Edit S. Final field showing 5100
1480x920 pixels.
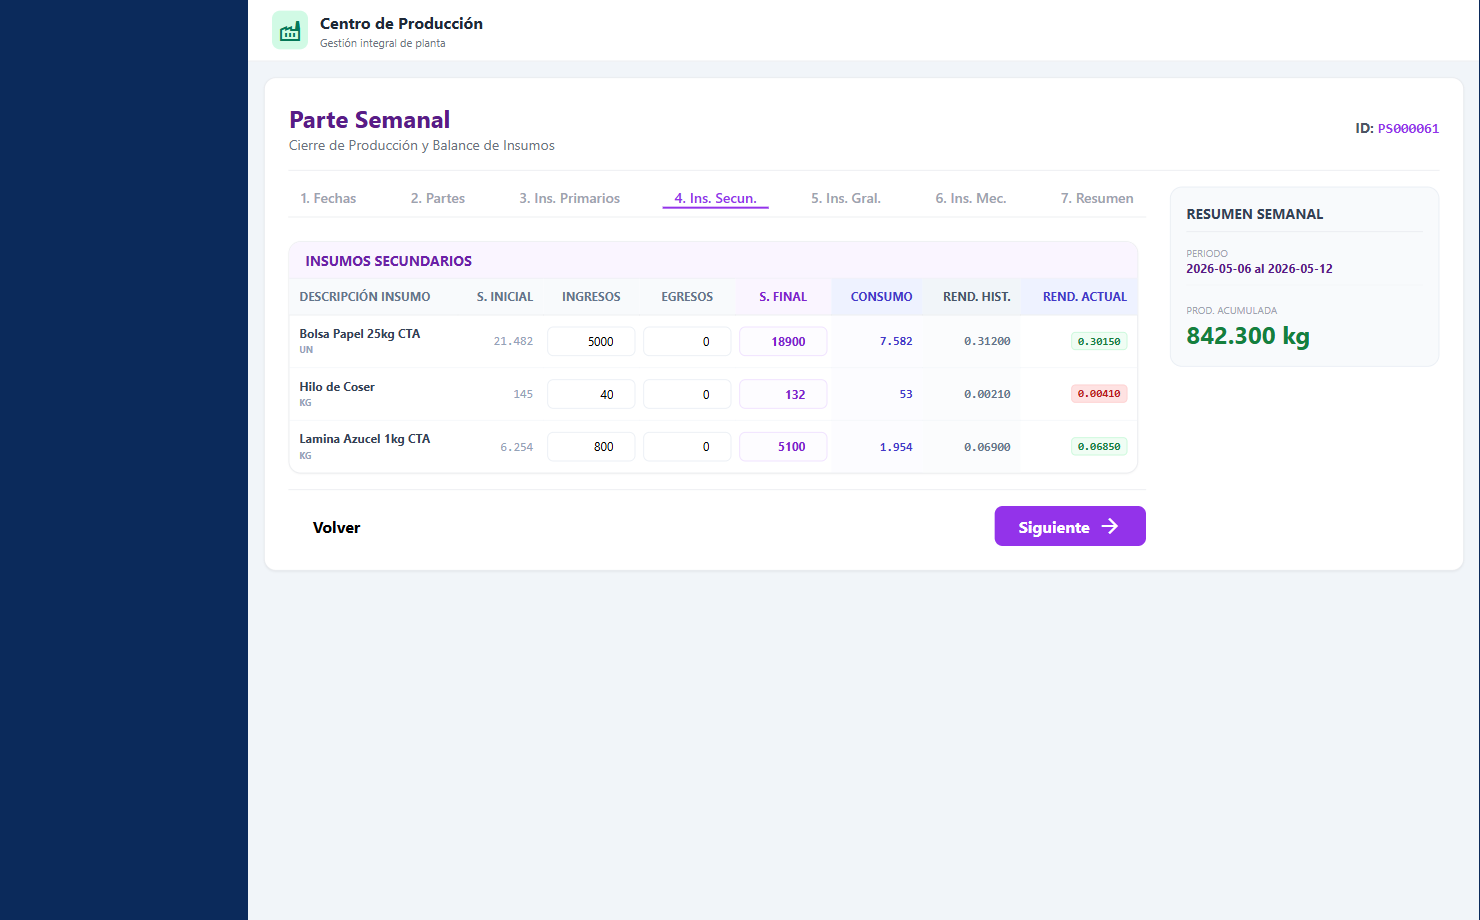click(x=783, y=447)
